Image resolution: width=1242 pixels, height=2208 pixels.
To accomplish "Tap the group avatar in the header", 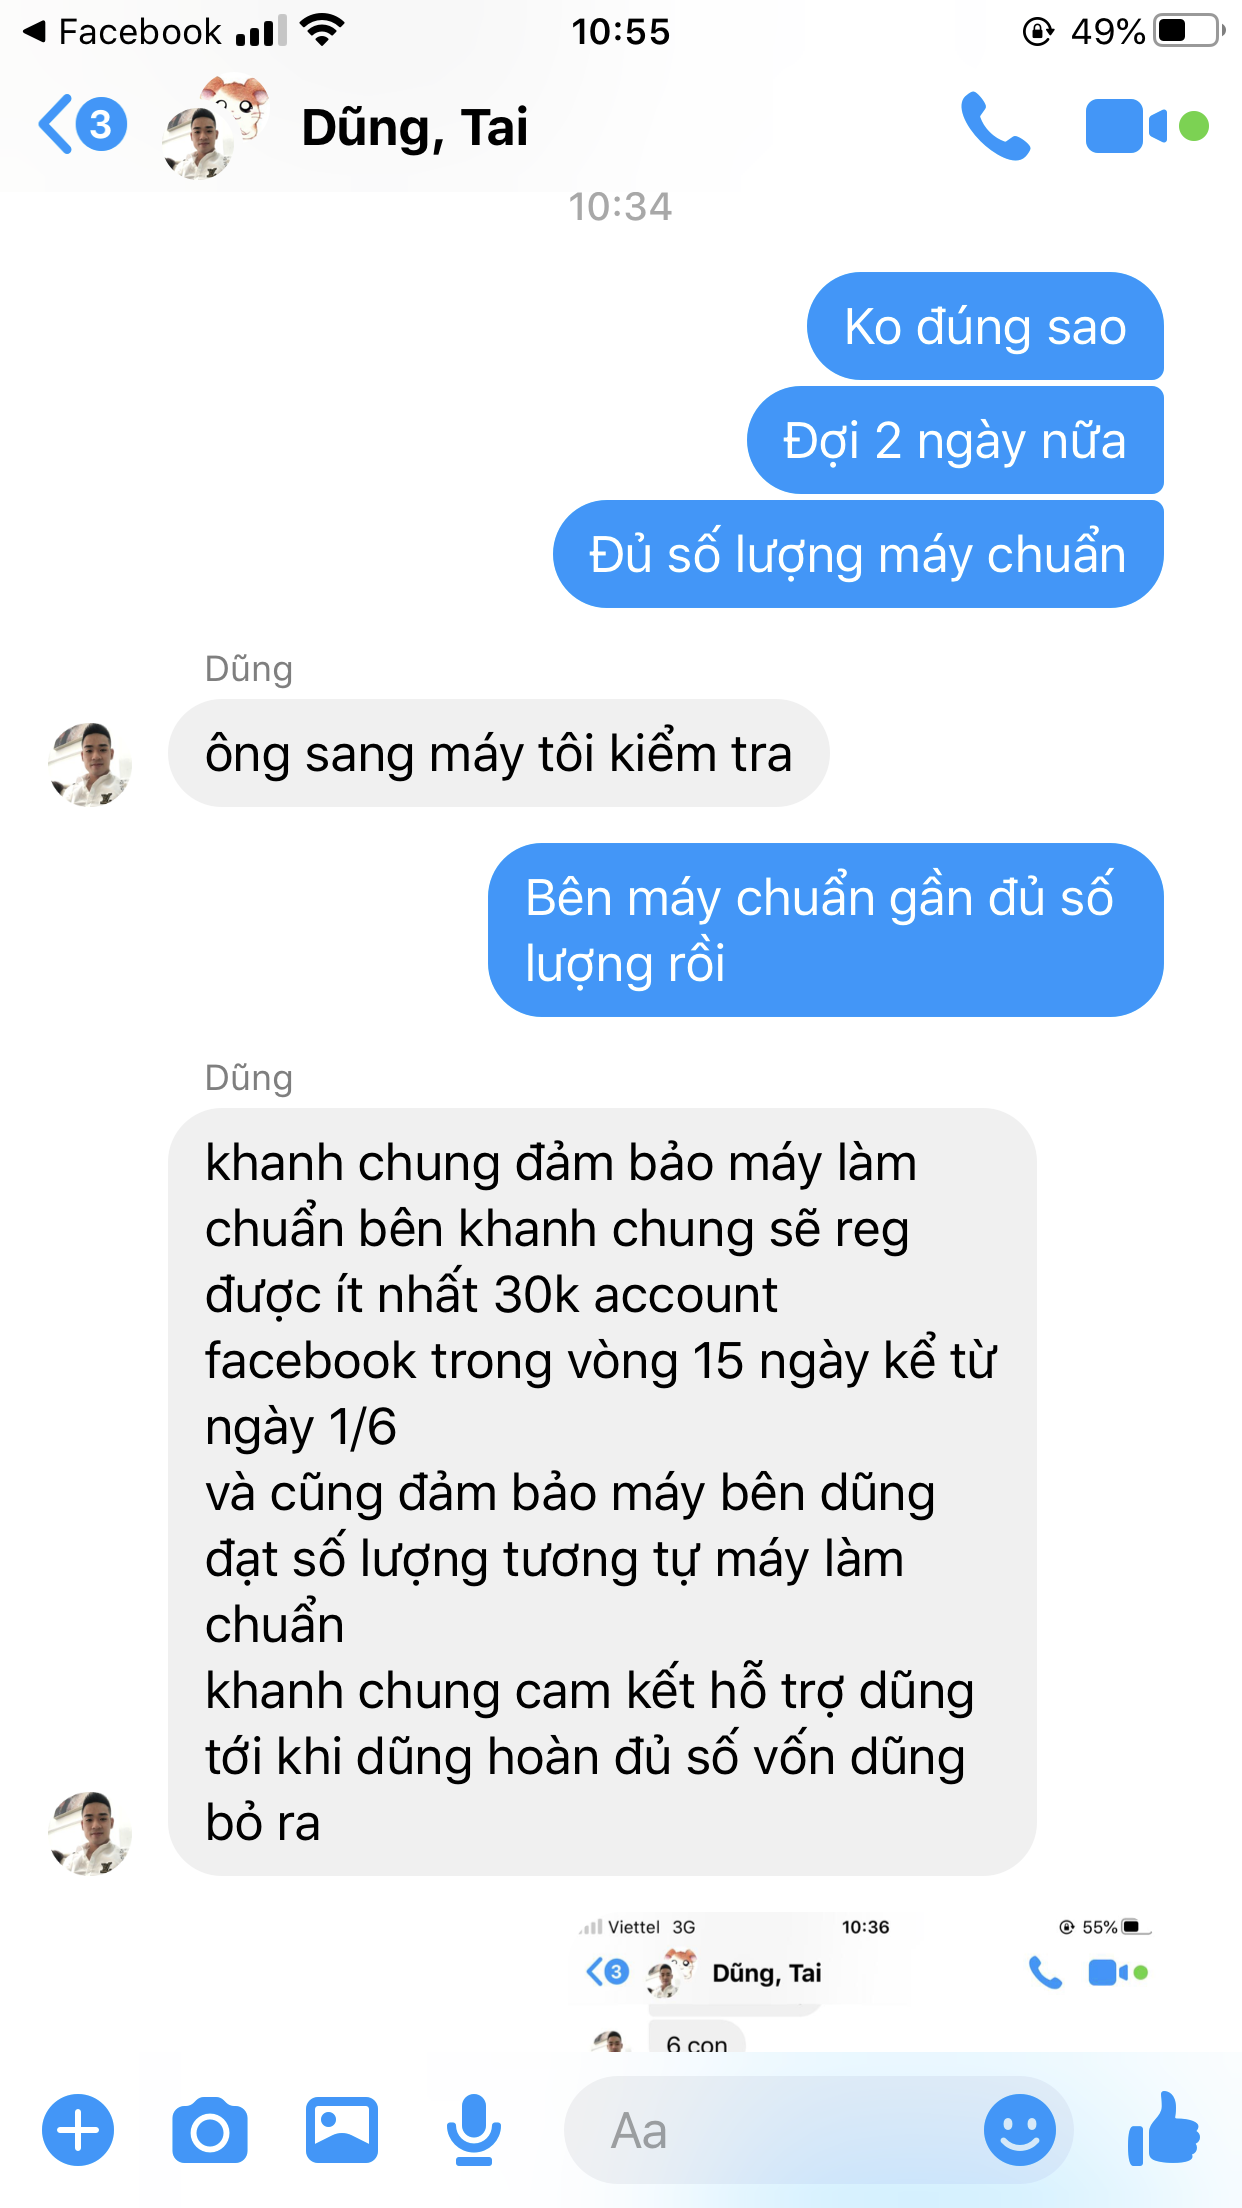I will click(215, 127).
